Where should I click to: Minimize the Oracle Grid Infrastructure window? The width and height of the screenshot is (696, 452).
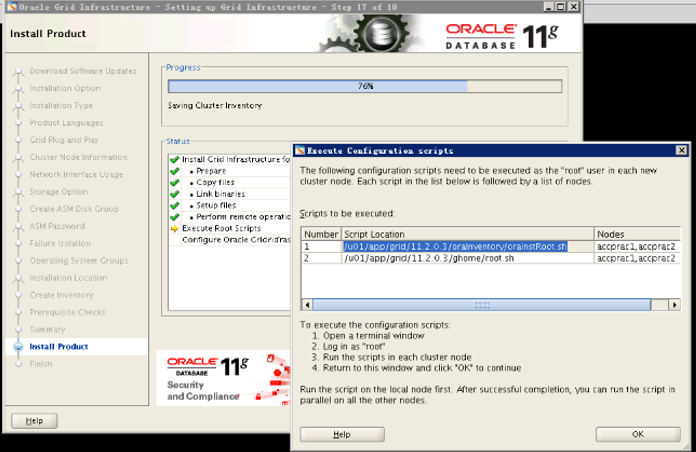[x=549, y=7]
